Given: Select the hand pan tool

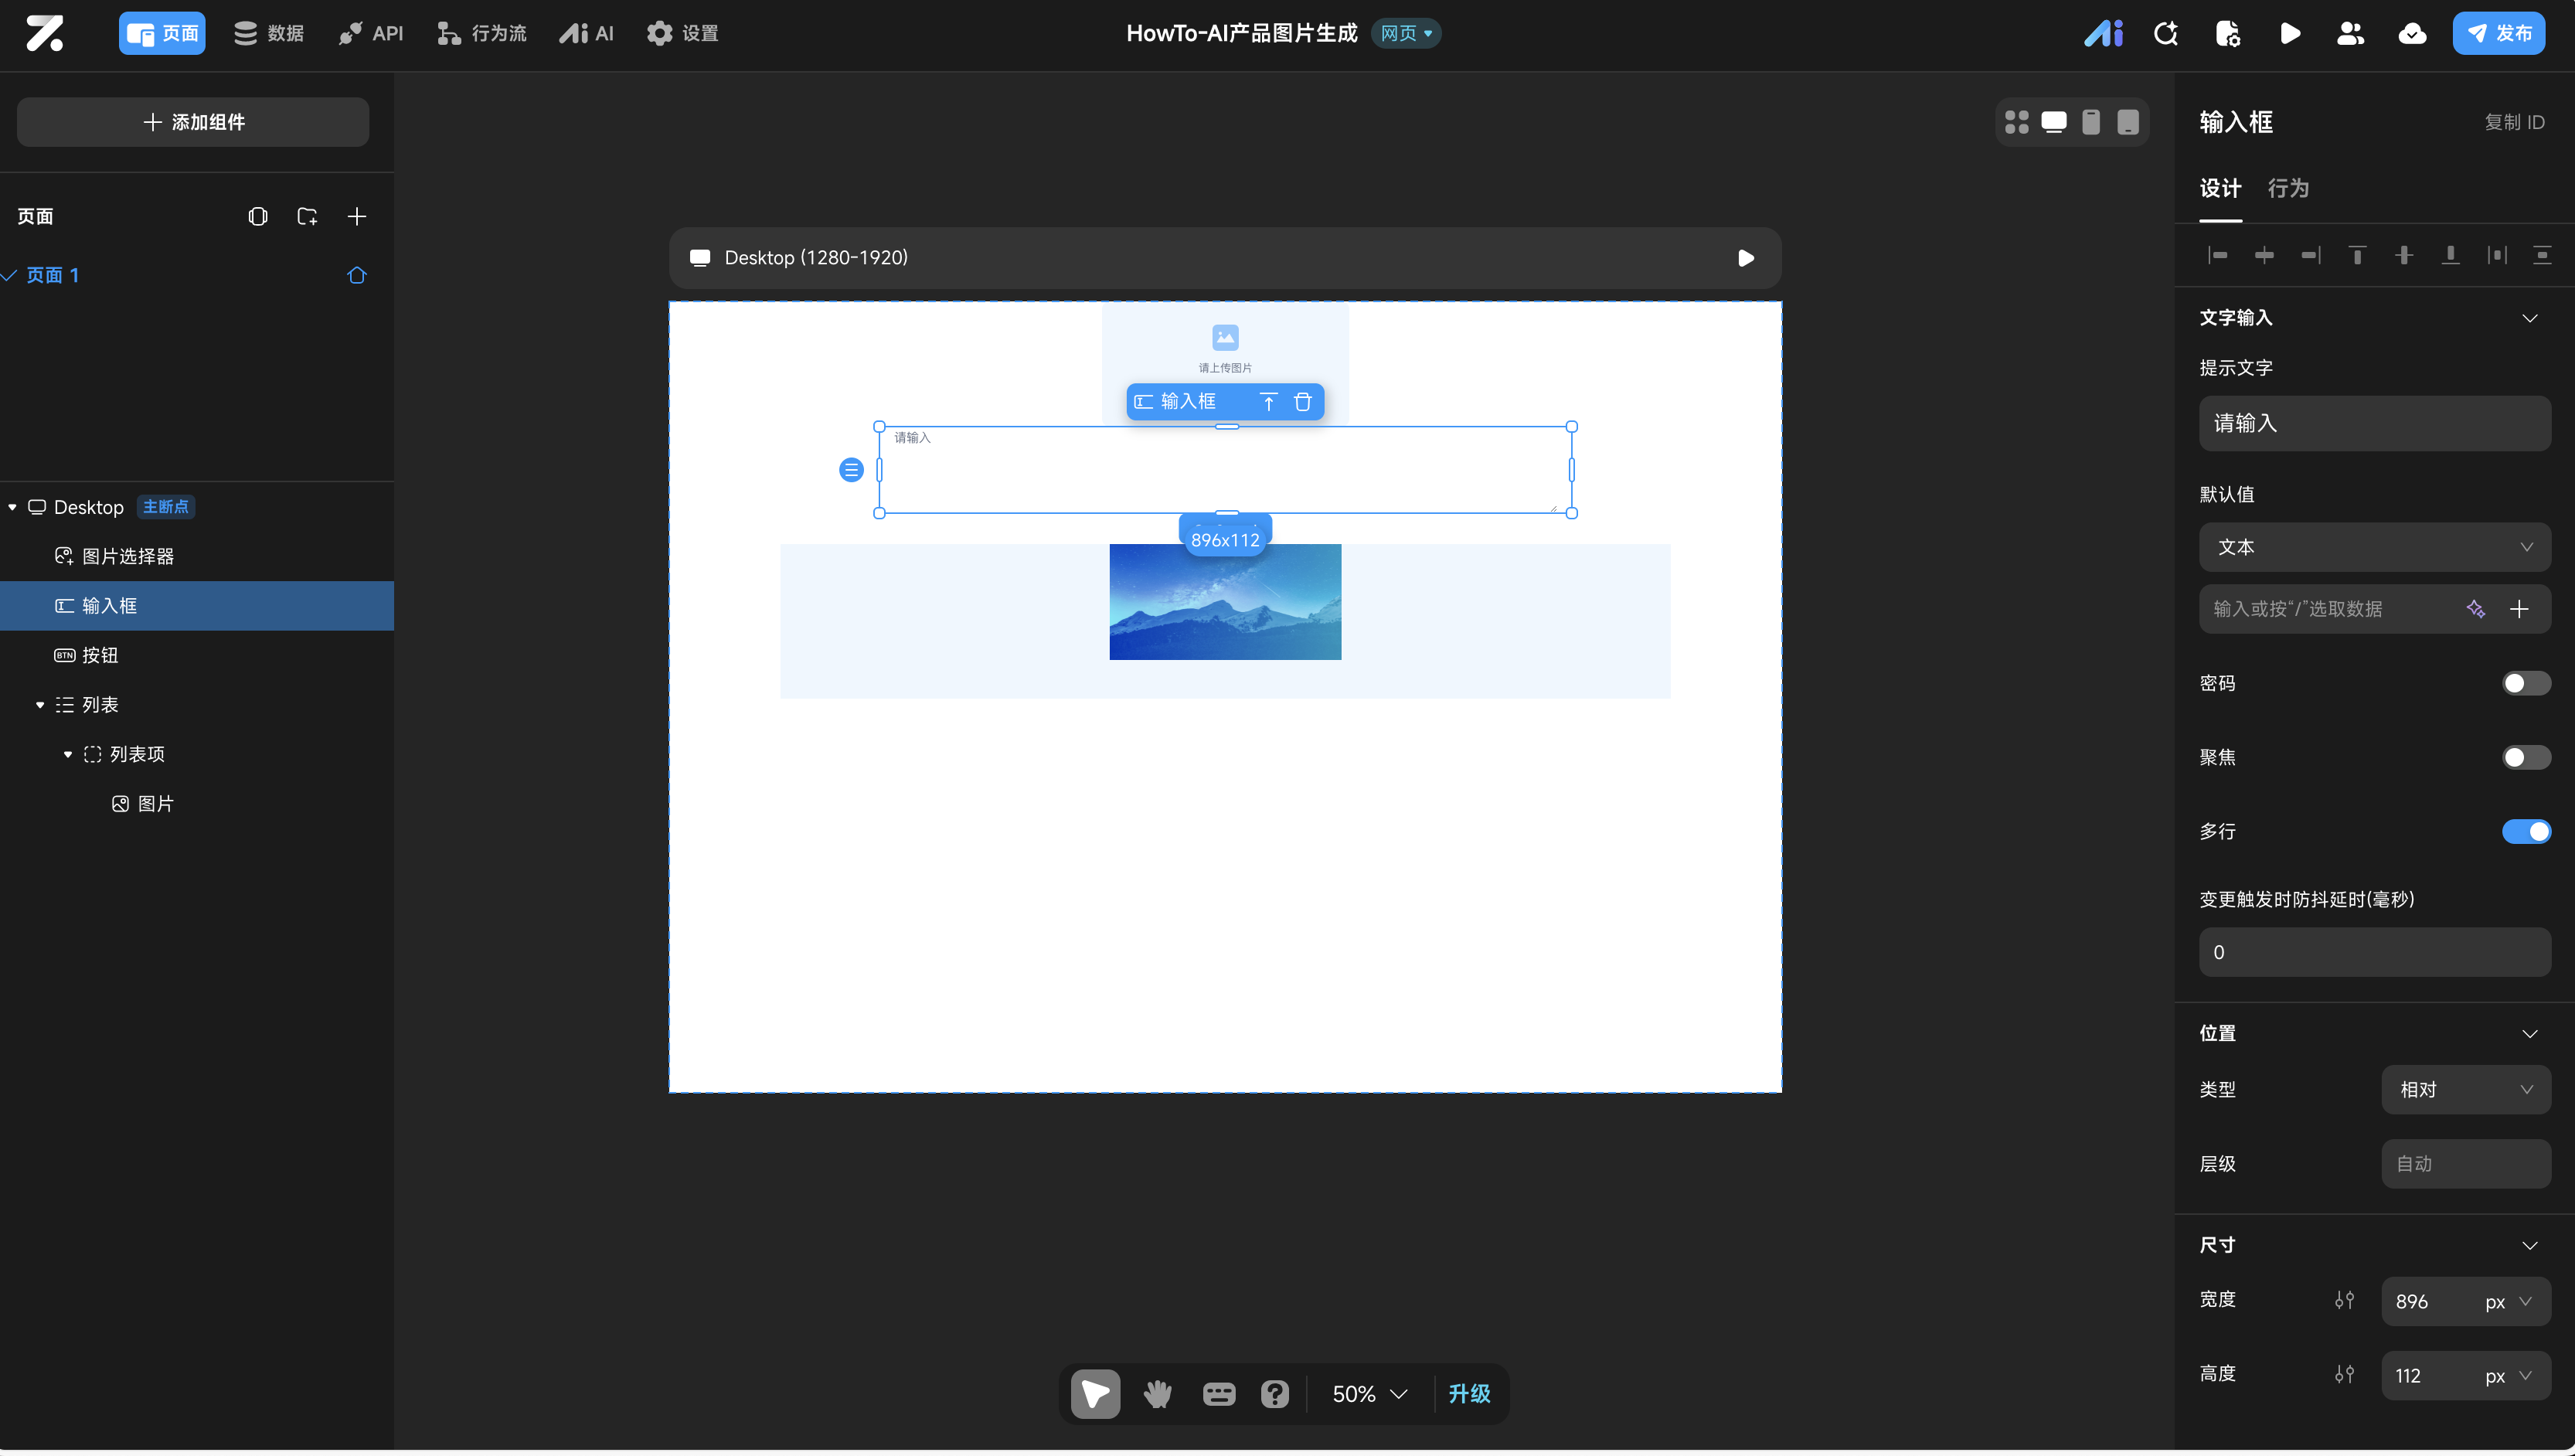Looking at the screenshot, I should (1157, 1393).
